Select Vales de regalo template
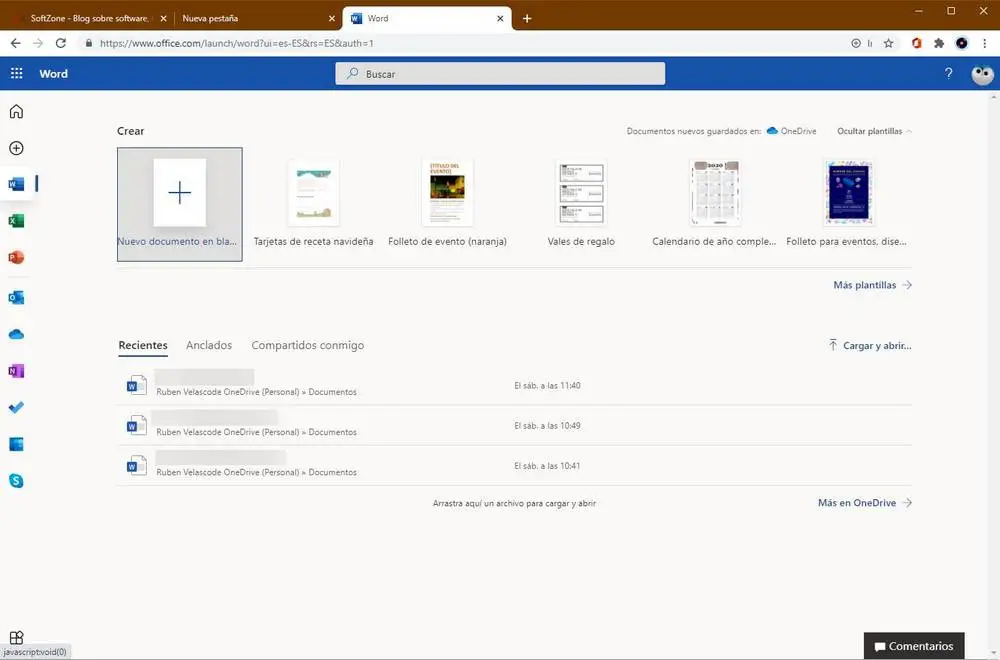The height and width of the screenshot is (660, 1000). pos(581,204)
